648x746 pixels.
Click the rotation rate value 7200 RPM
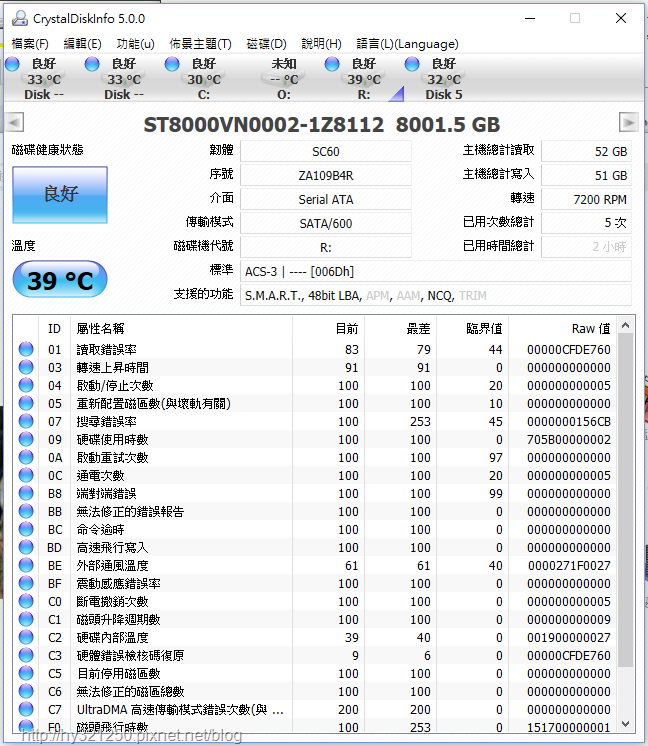click(586, 199)
